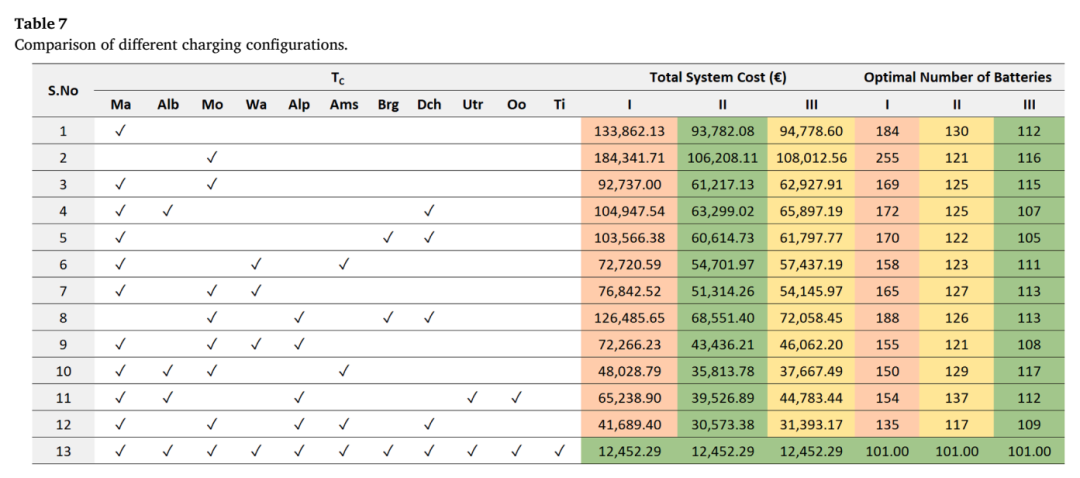
Task: Click the Brg checkmark in row 5
Action: click(x=388, y=238)
